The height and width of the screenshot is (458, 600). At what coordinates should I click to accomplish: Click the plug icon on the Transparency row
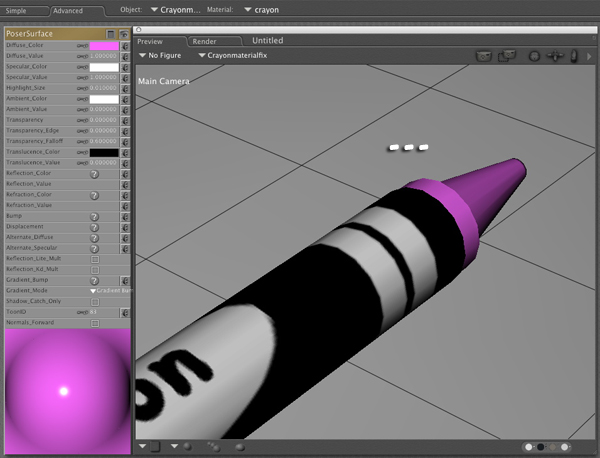(x=125, y=121)
